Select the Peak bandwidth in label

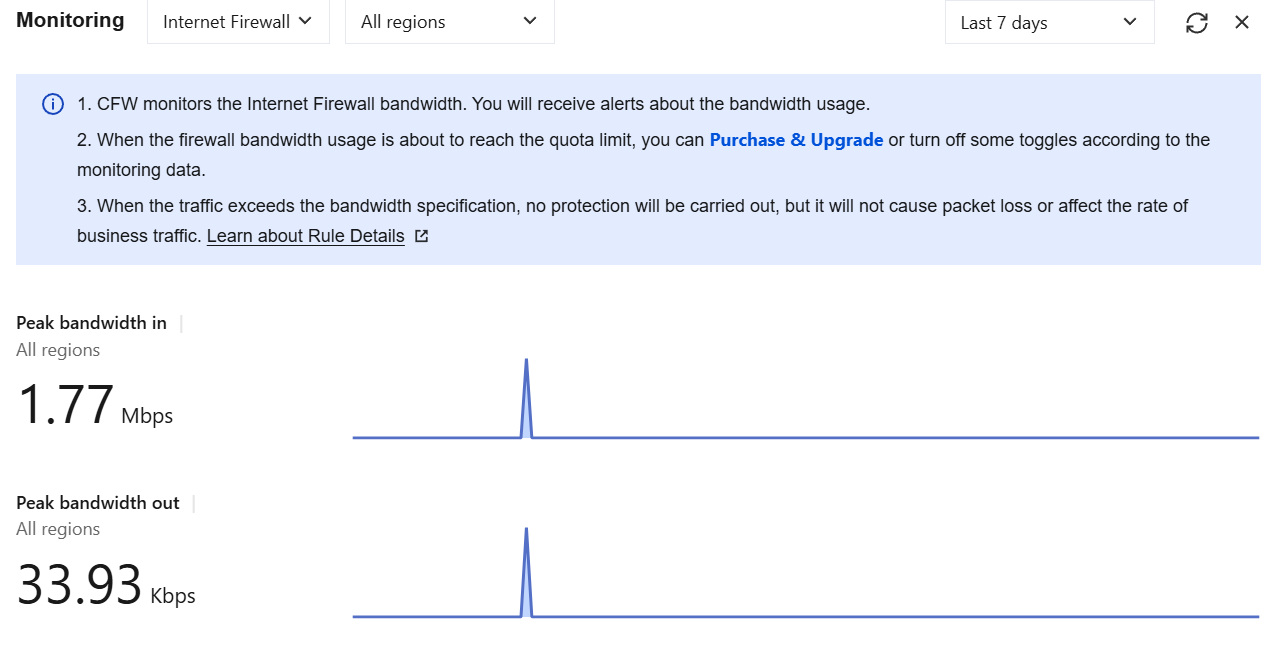[x=91, y=323]
